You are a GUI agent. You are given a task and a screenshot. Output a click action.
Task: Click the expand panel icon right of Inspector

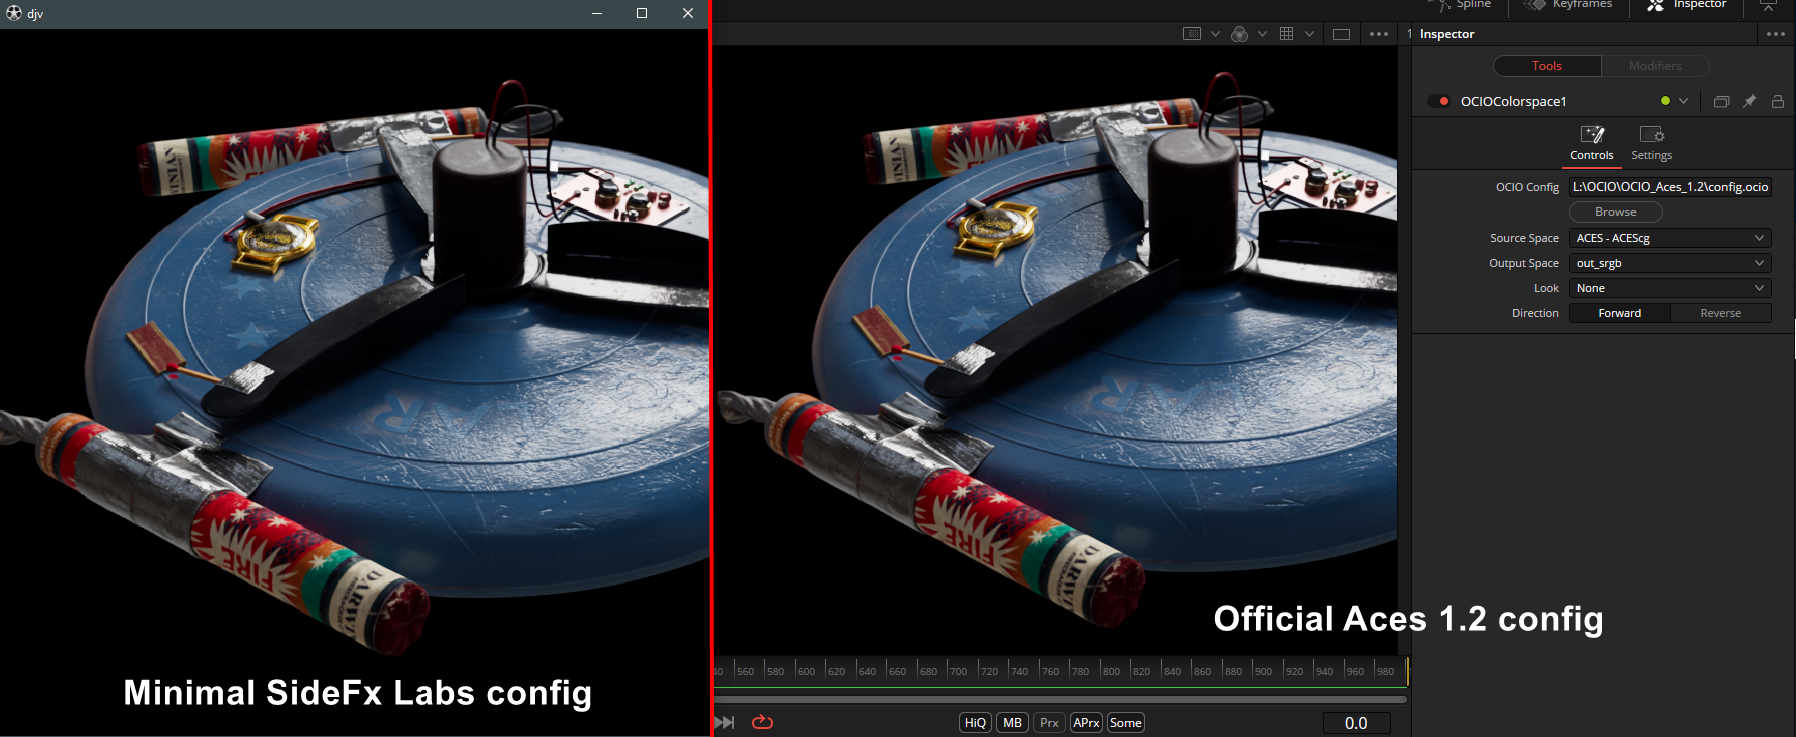click(x=1768, y=5)
